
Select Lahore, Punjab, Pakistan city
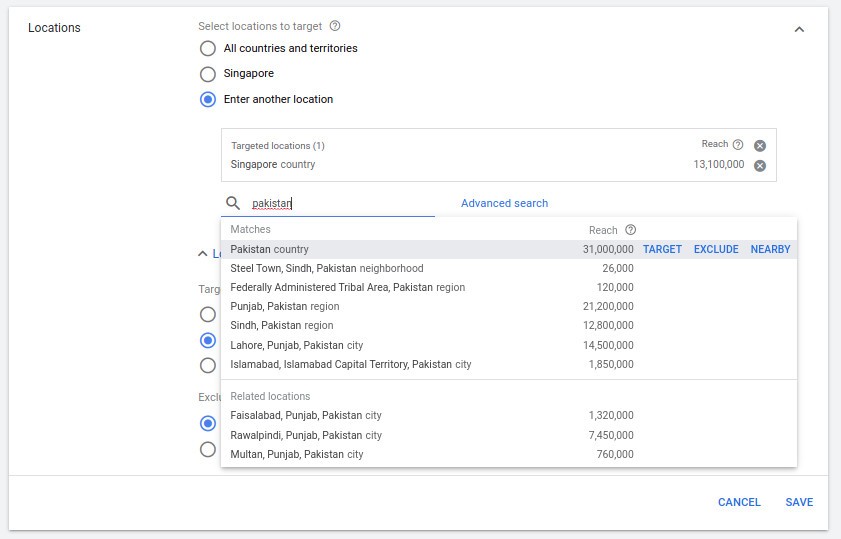(x=508, y=345)
